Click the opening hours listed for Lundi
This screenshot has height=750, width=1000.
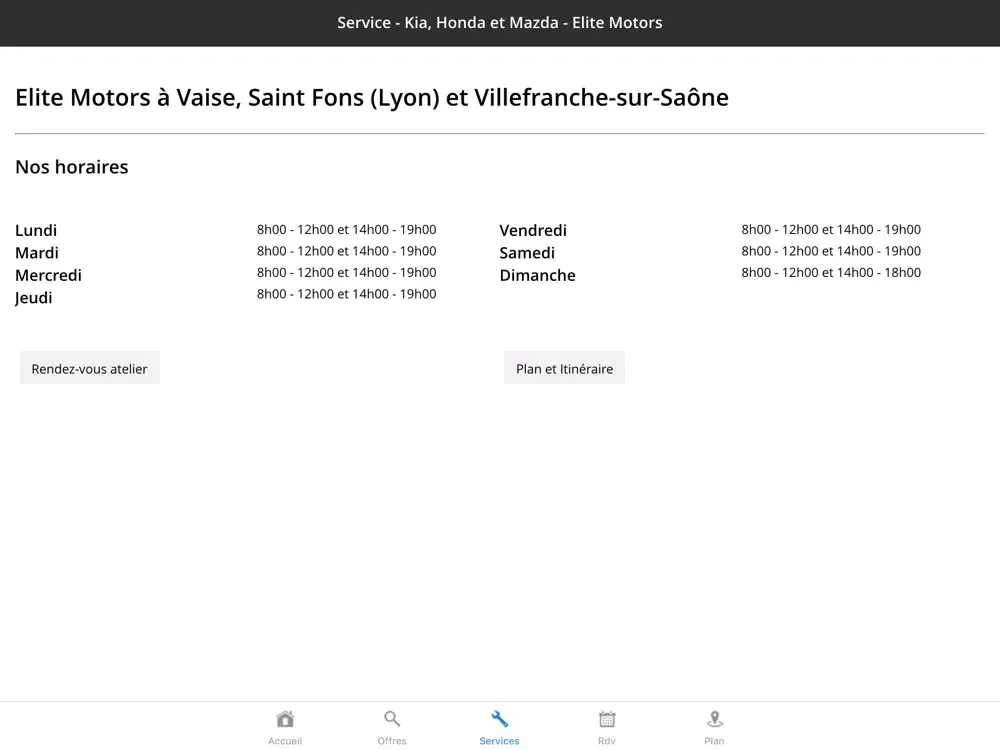tap(346, 230)
